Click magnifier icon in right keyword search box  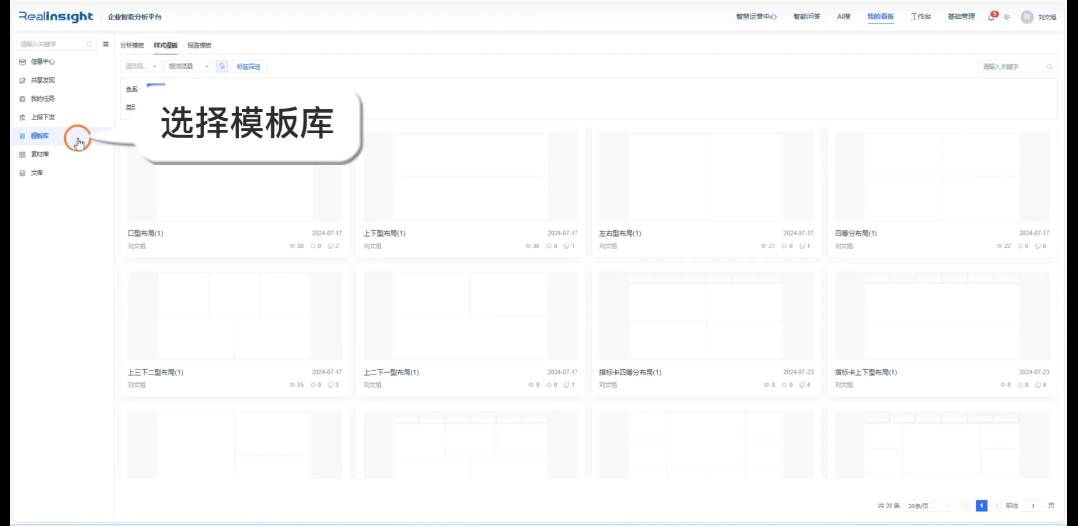[x=1049, y=67]
